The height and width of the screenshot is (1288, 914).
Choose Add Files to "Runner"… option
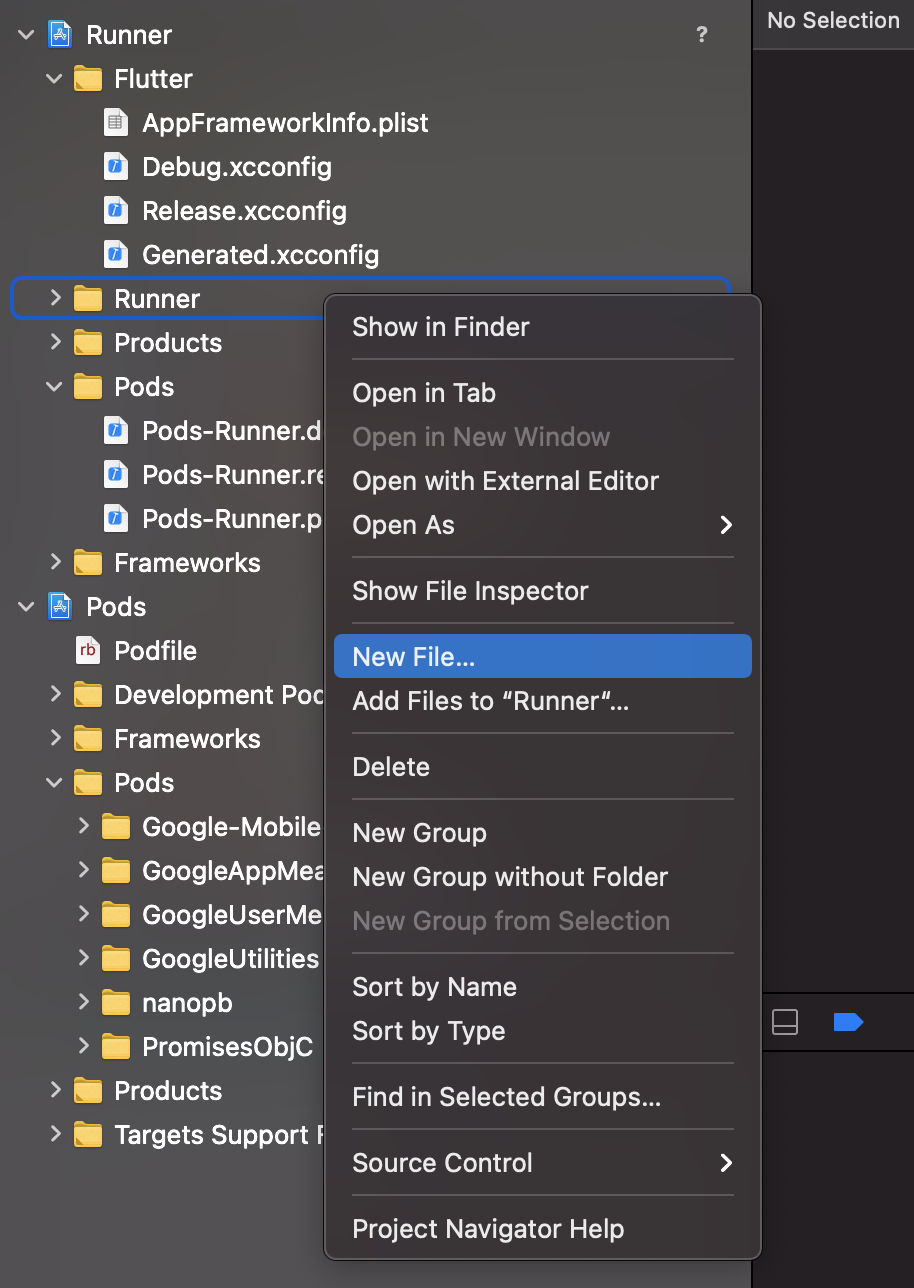tap(490, 701)
